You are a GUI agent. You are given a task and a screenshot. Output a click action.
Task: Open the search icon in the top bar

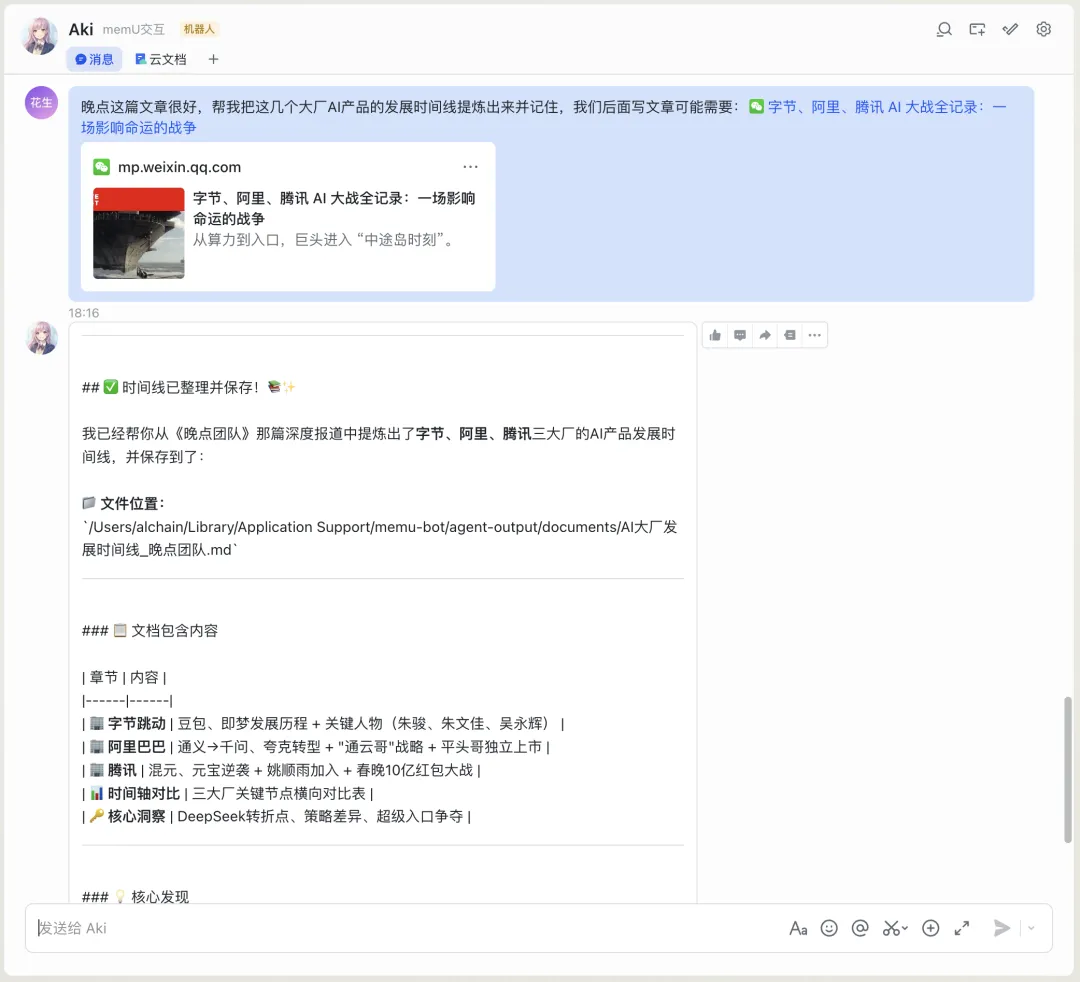tap(944, 30)
